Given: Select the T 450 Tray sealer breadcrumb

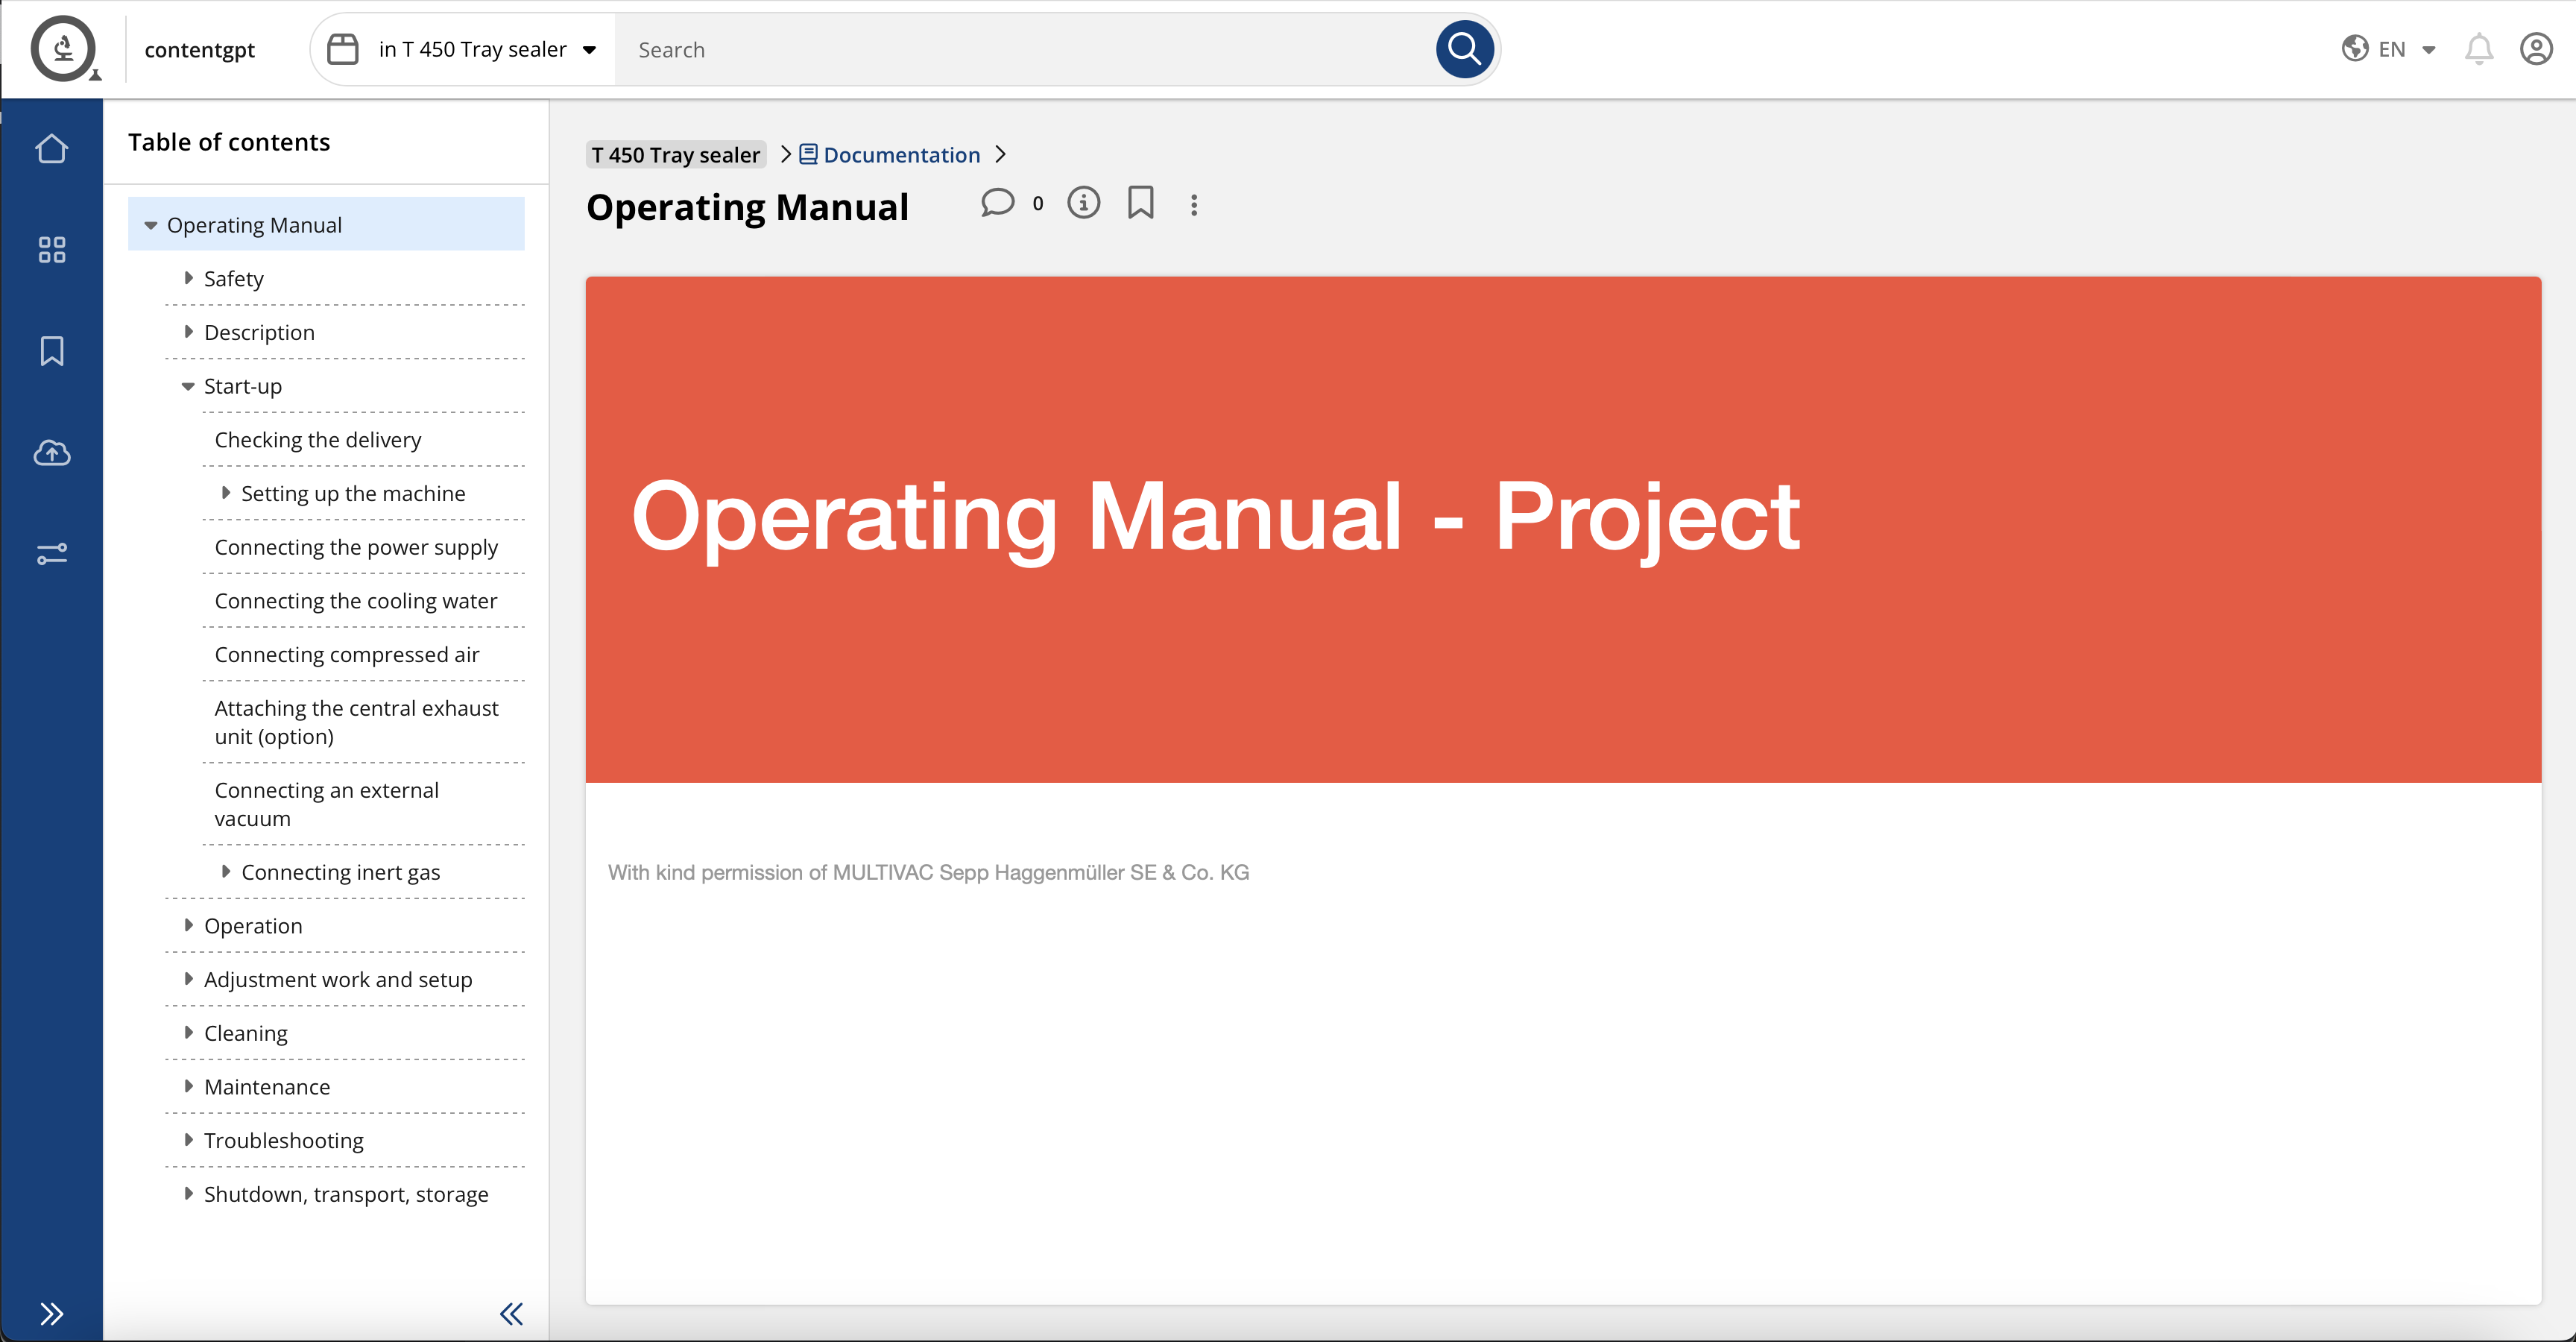Looking at the screenshot, I should click(x=676, y=154).
